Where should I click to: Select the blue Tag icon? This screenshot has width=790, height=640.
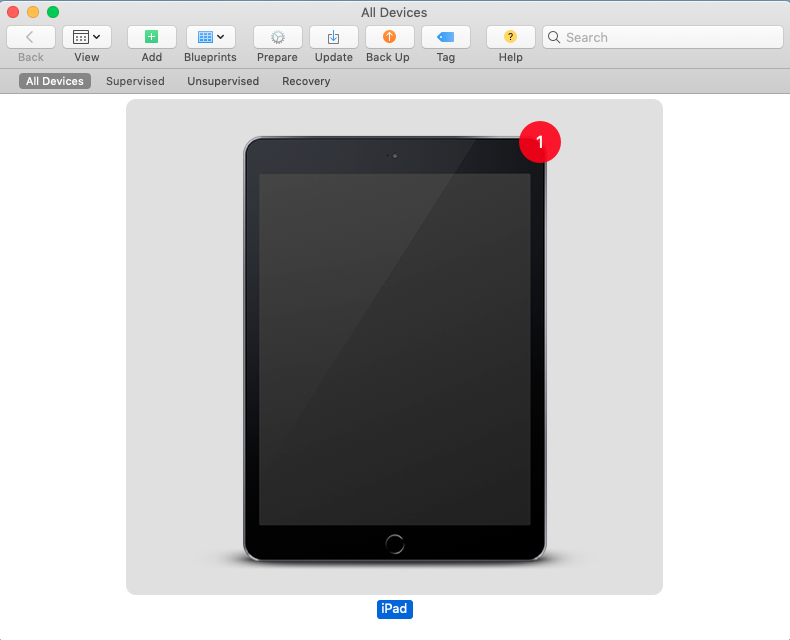coord(446,37)
